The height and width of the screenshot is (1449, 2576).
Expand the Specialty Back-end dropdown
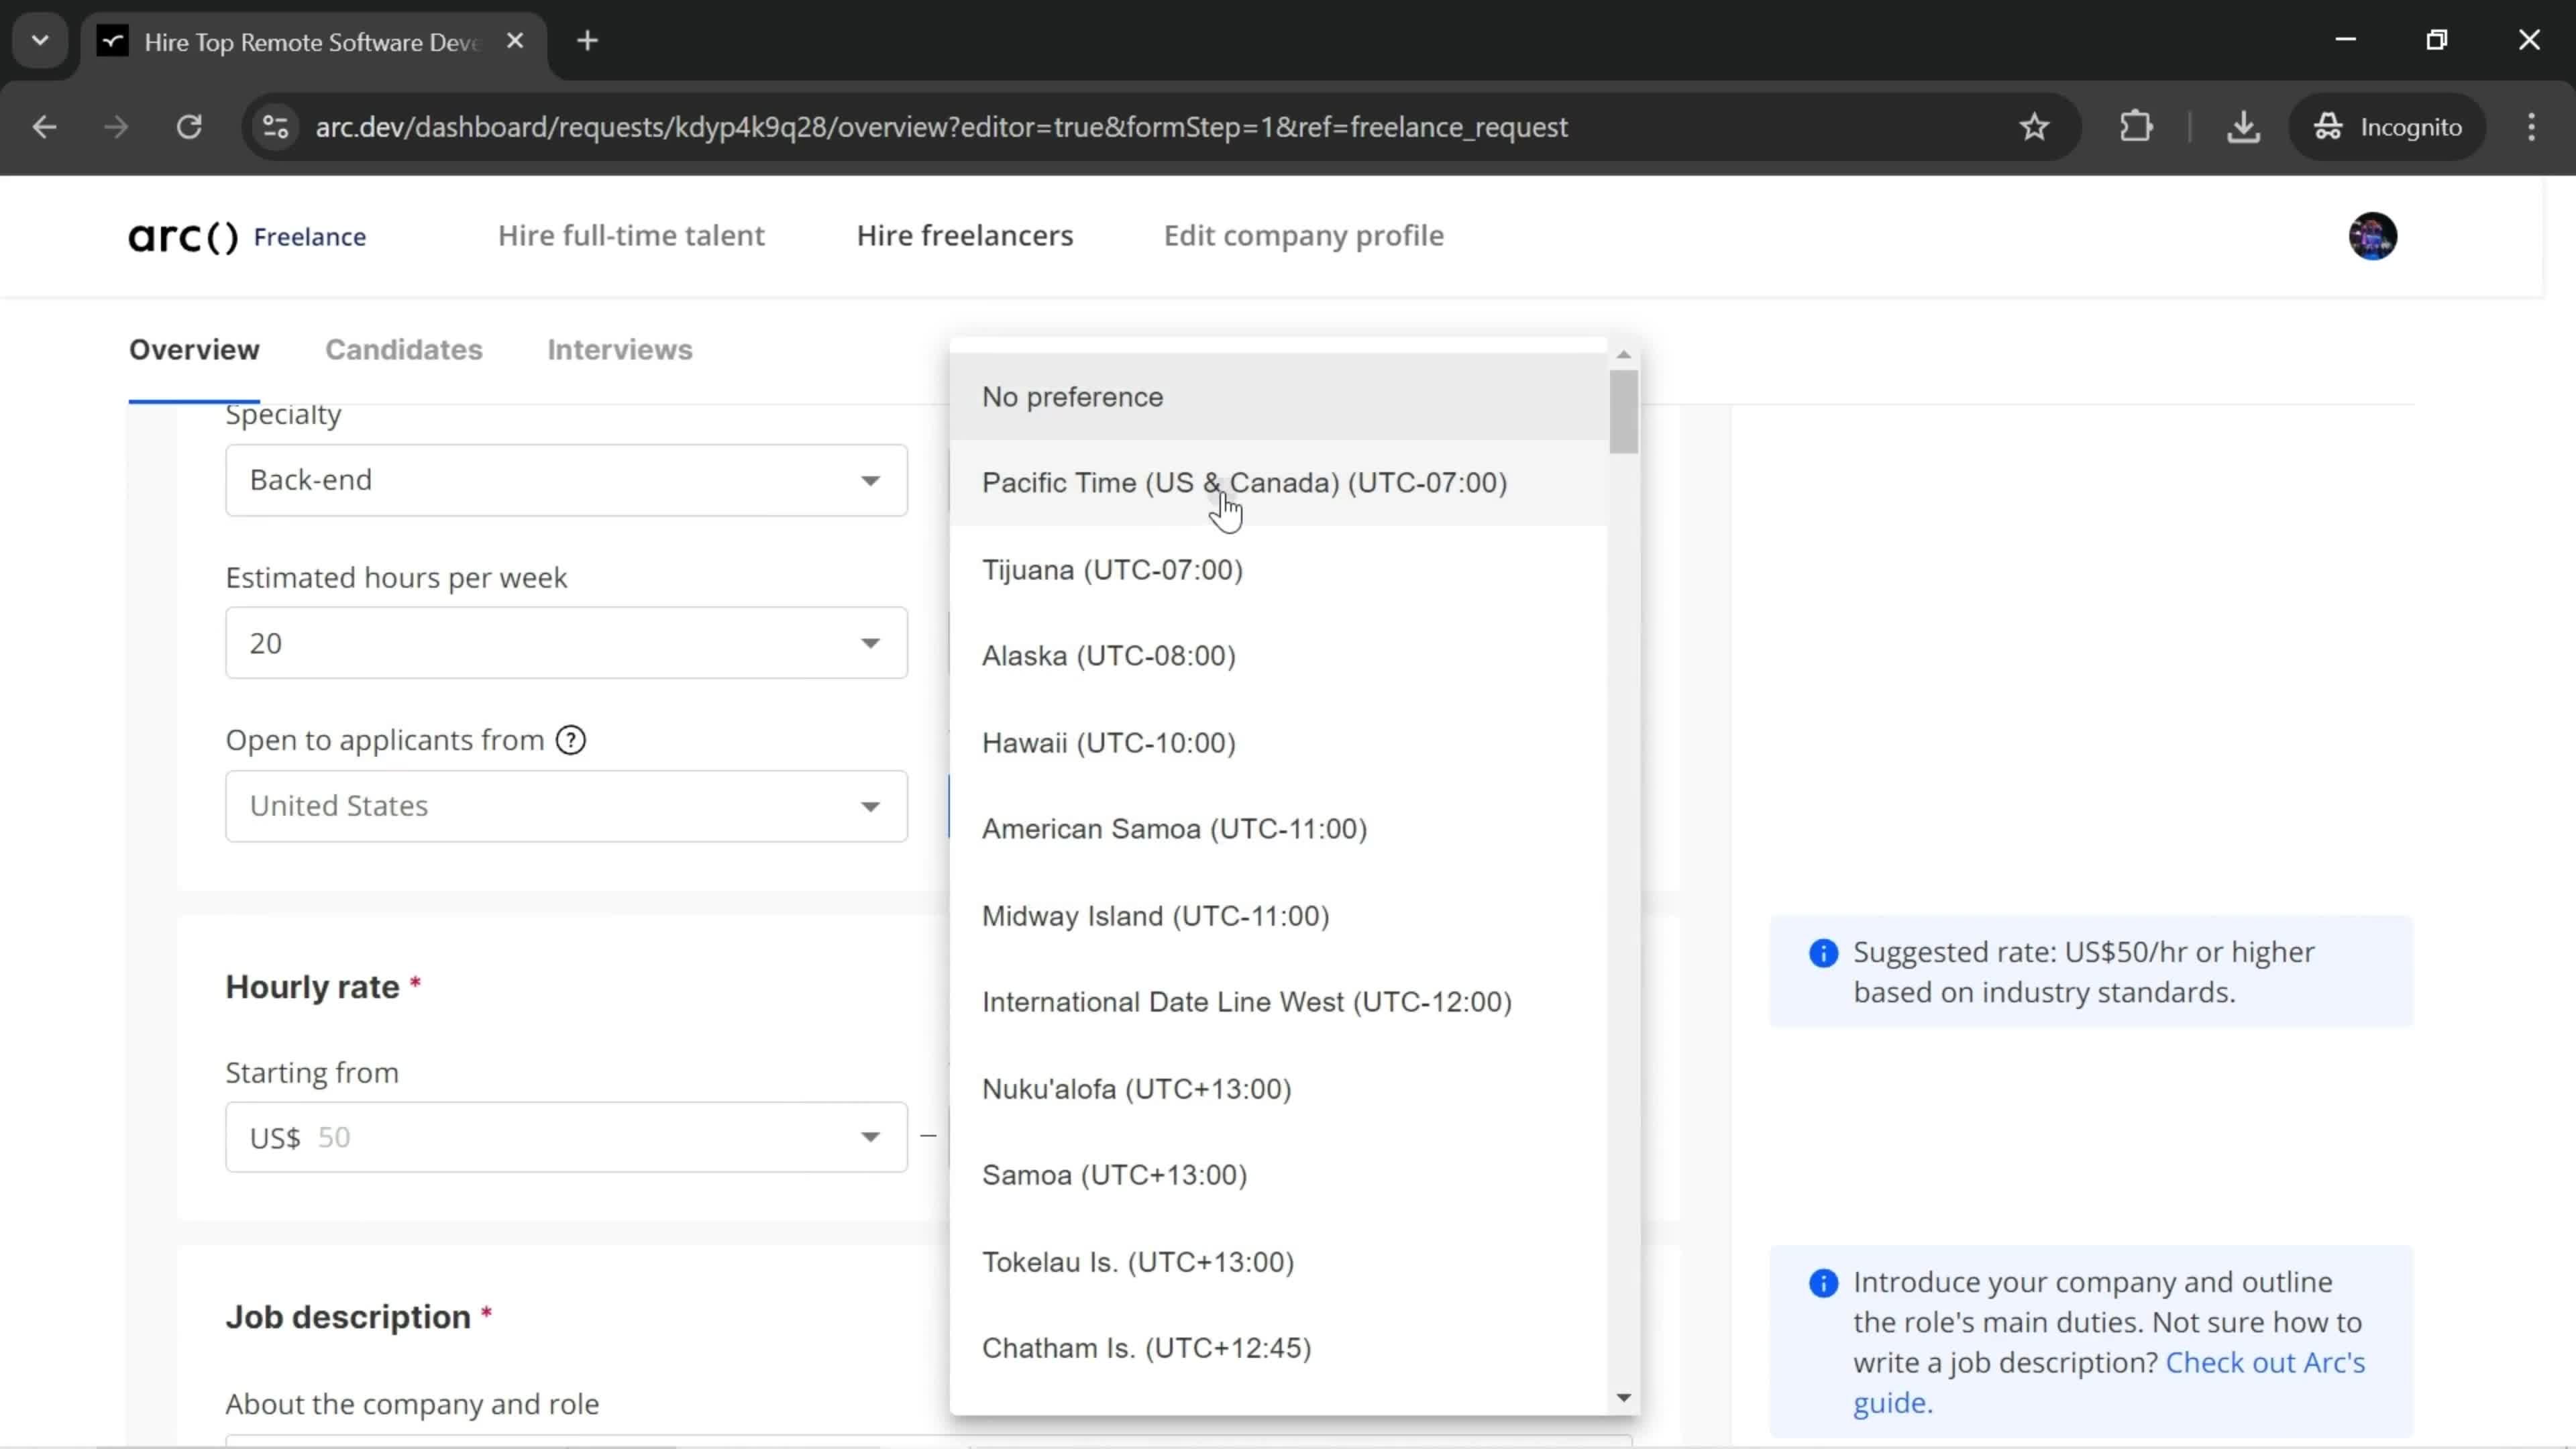click(566, 480)
